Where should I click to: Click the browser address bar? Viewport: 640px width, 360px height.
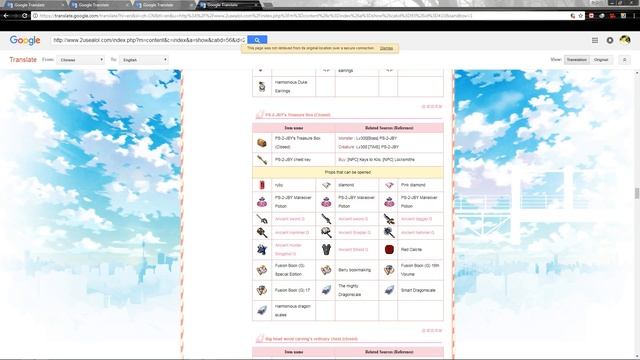pos(302,16)
